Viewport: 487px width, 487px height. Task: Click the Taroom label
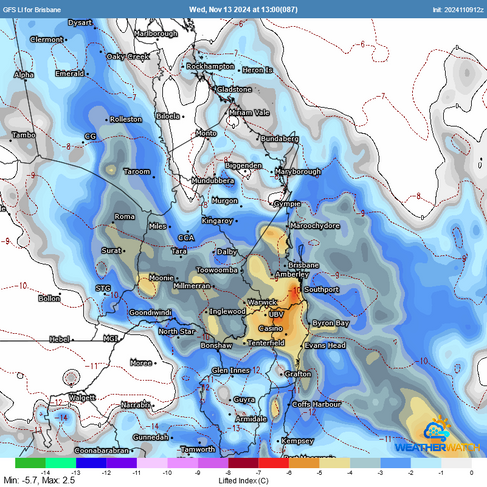coord(137,171)
